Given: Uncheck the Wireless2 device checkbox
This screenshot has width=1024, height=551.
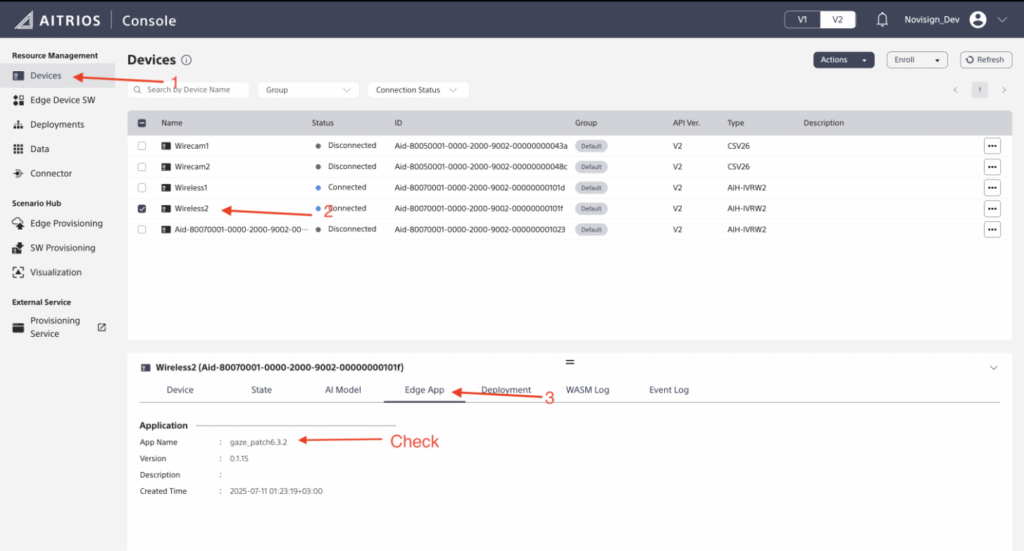Looking at the screenshot, I should click(142, 209).
